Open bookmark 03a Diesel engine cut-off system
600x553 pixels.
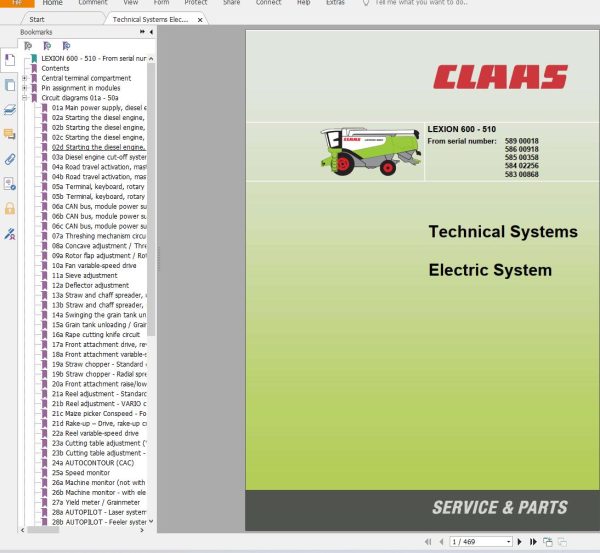(99, 157)
